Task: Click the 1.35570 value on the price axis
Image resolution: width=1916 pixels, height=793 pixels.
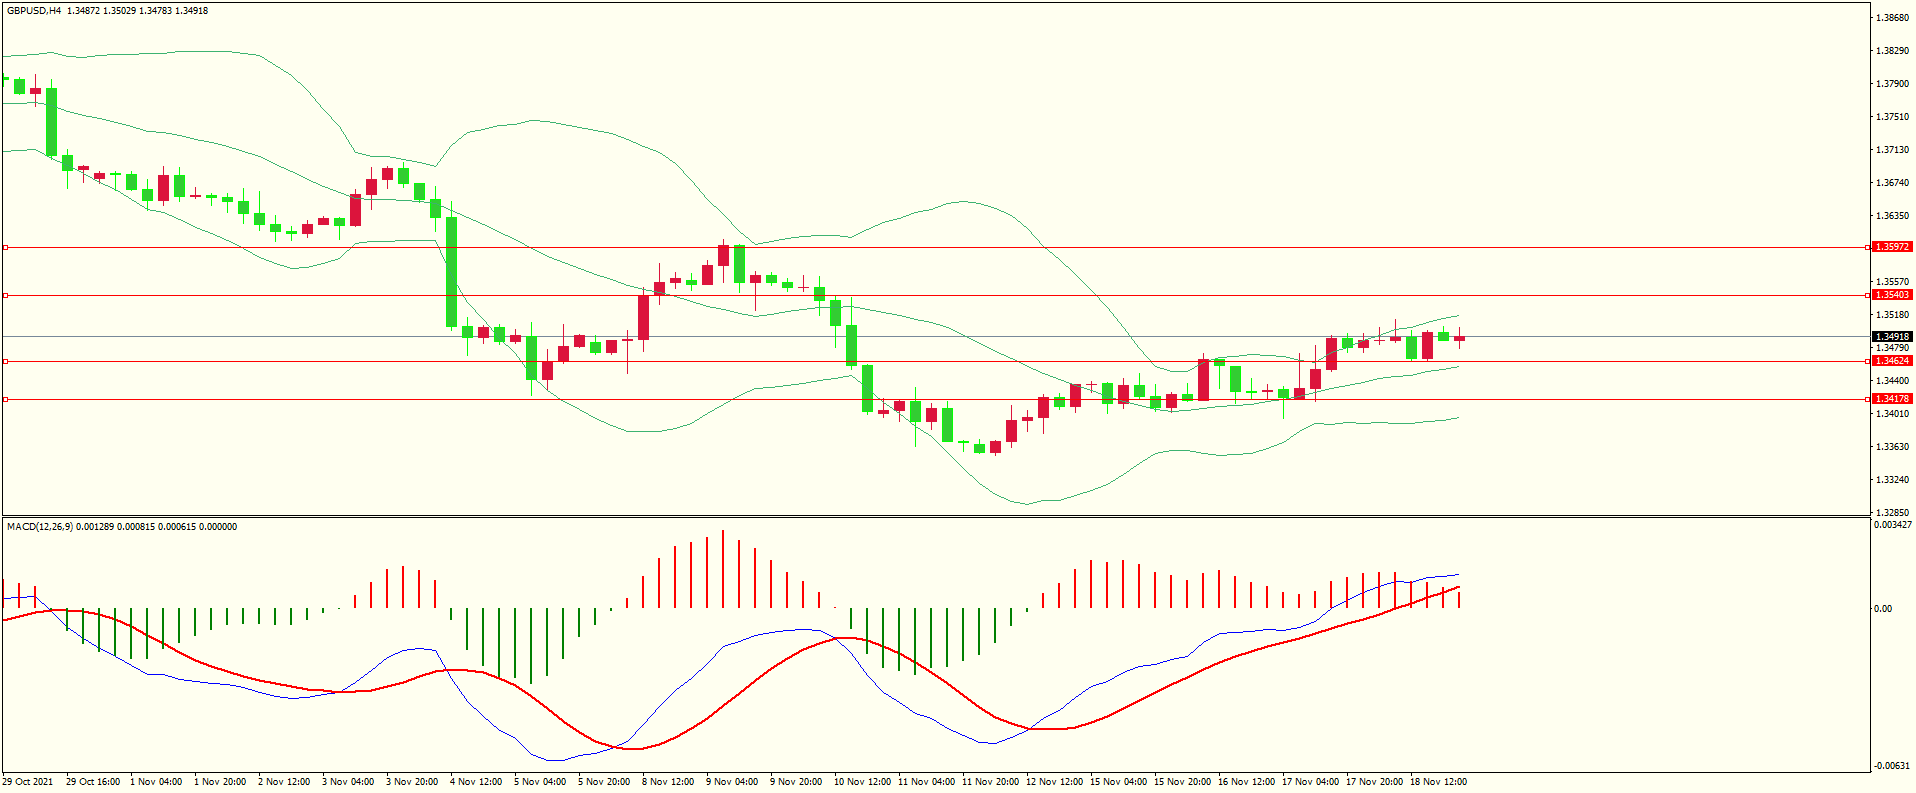Action: 1892,282
